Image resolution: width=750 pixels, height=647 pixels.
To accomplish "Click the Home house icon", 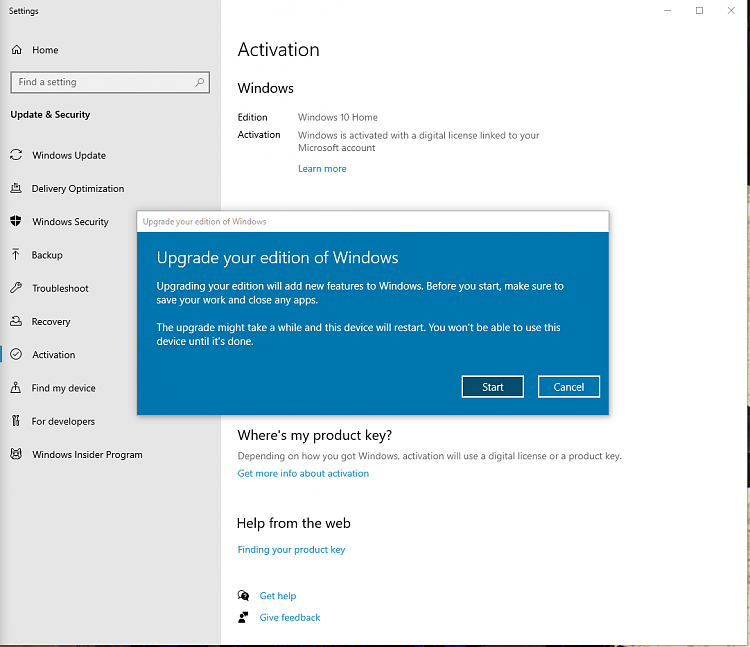I will pos(17,50).
